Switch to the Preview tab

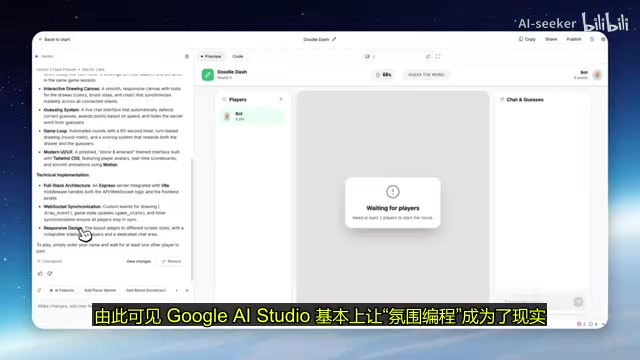[x=211, y=56]
